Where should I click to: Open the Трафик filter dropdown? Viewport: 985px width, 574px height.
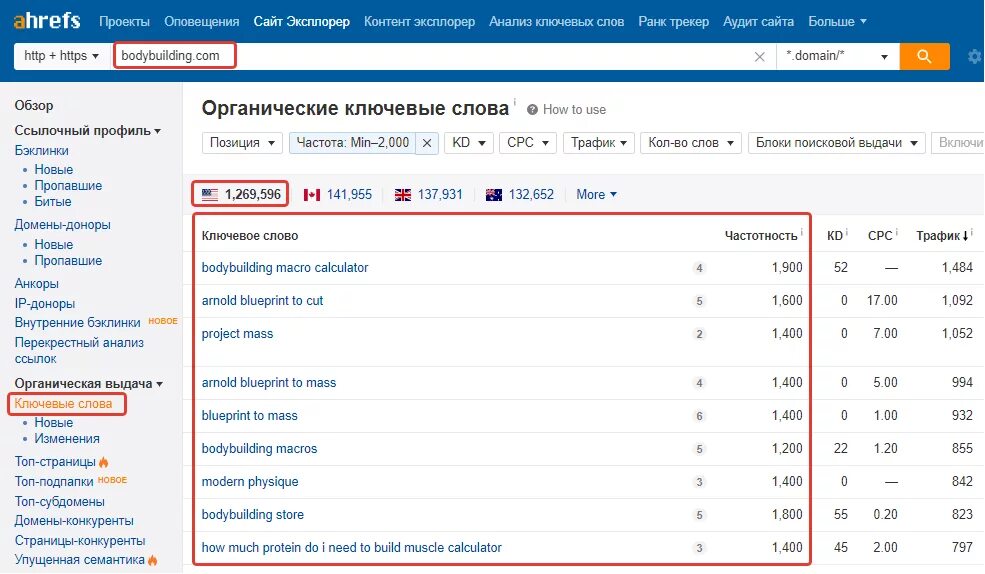(x=599, y=143)
